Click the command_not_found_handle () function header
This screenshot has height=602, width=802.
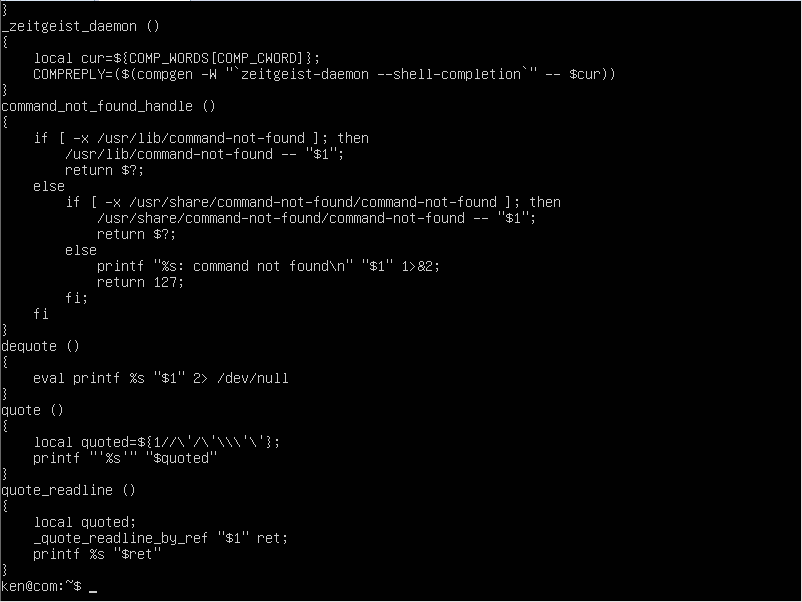[x=108, y=106]
